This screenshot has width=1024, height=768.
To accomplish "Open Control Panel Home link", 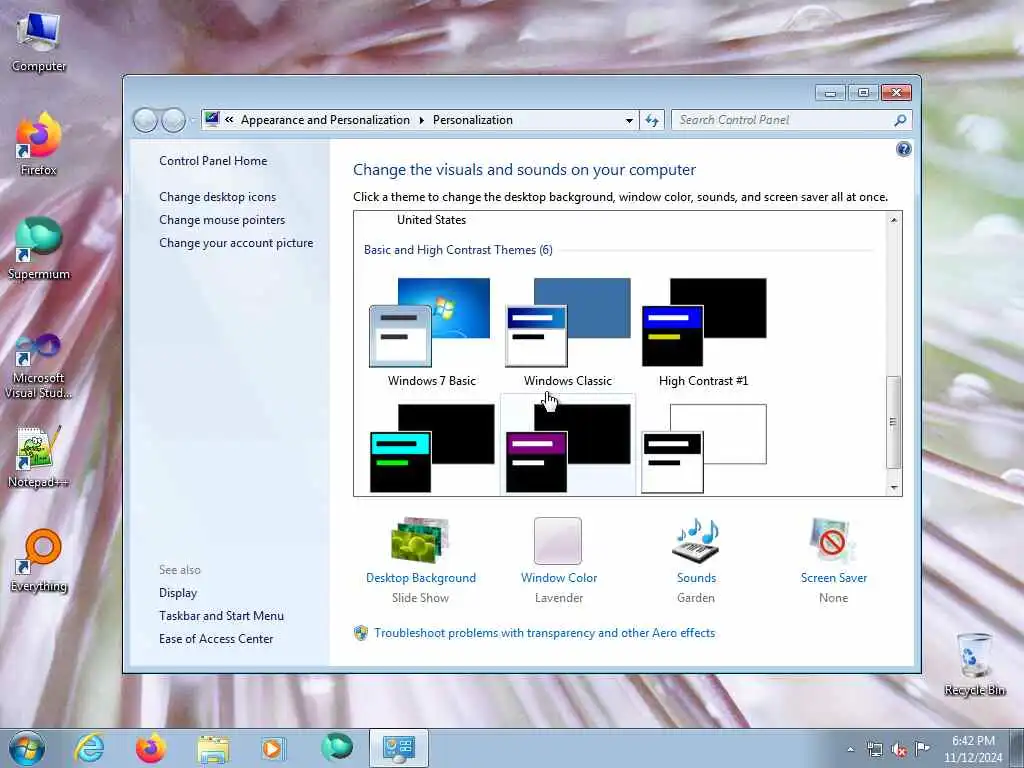I will click(x=213, y=161).
